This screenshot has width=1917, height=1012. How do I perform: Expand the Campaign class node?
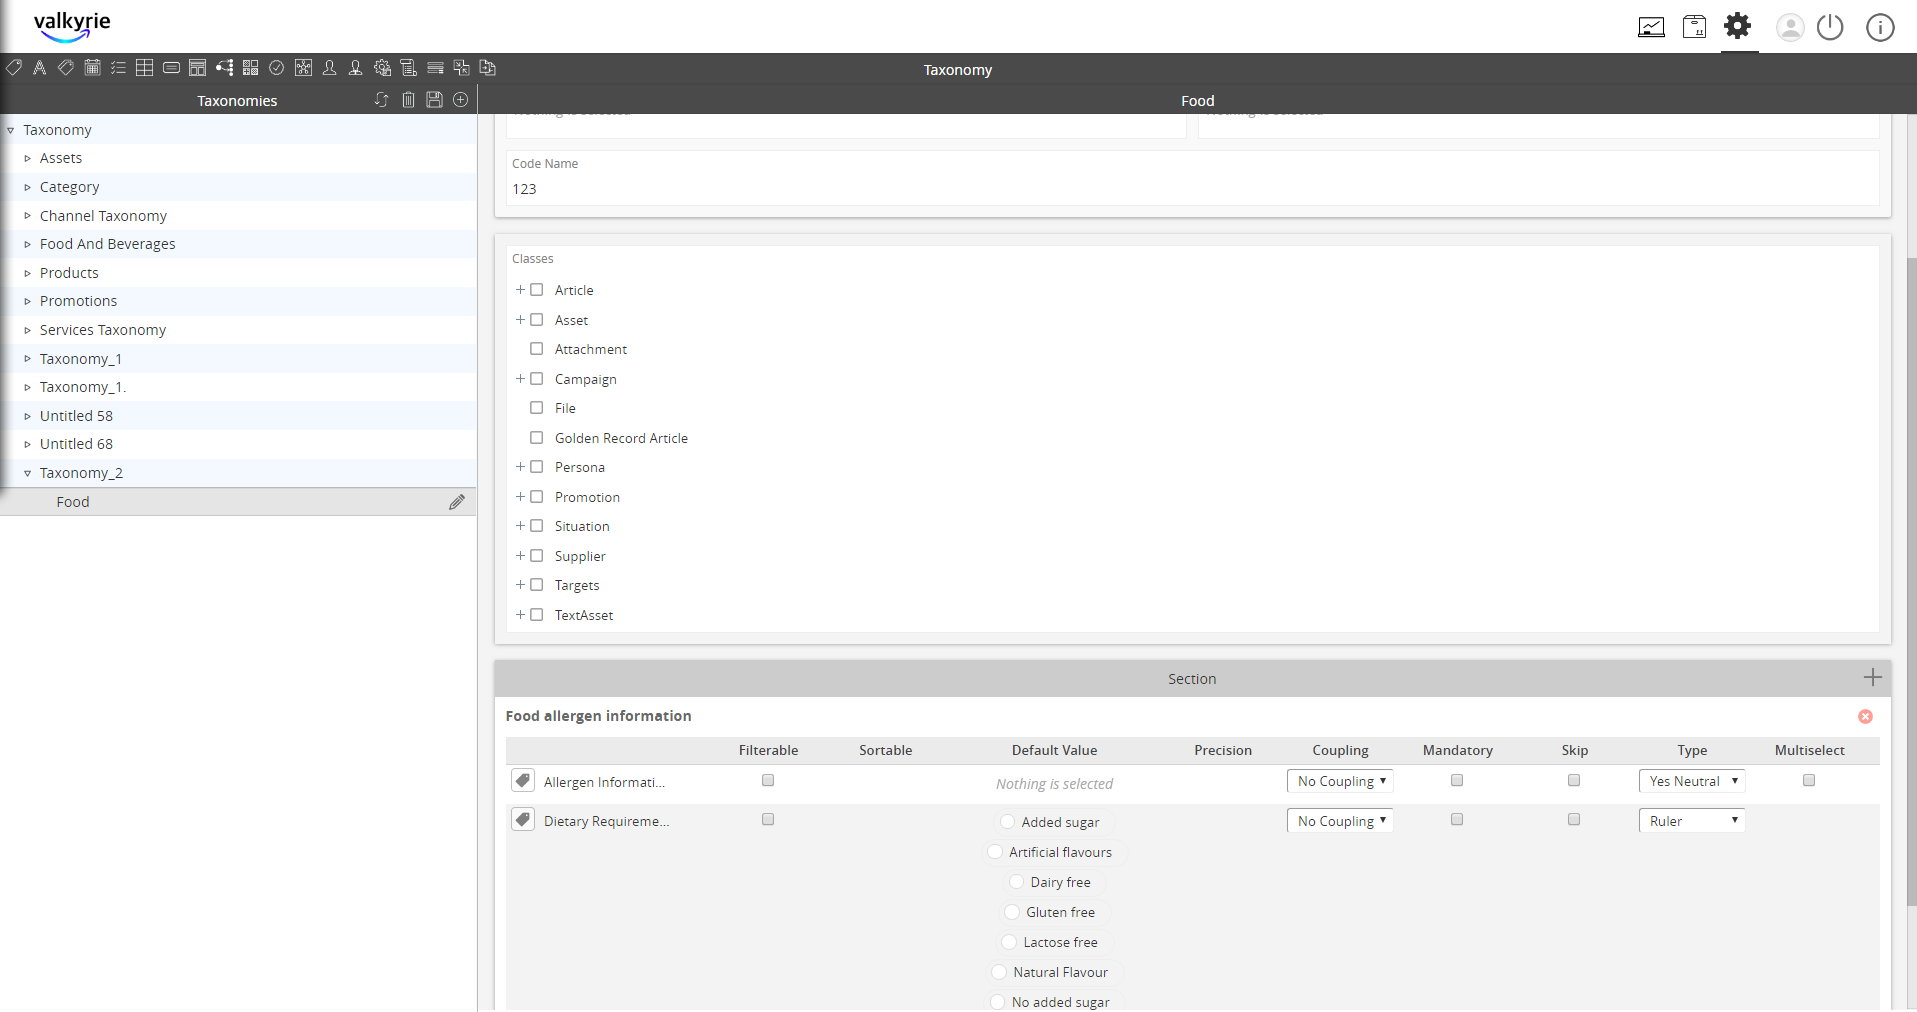(520, 379)
